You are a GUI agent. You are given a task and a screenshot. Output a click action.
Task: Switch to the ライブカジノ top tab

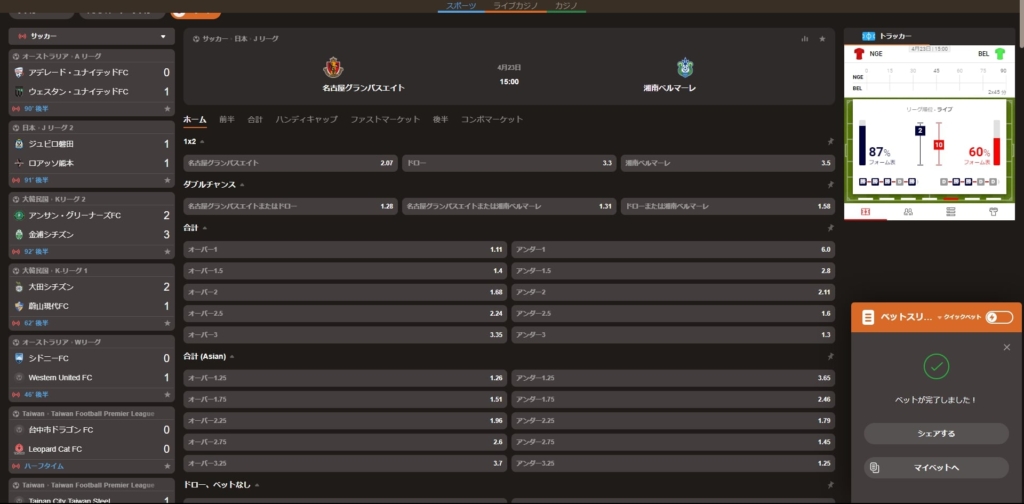[516, 6]
